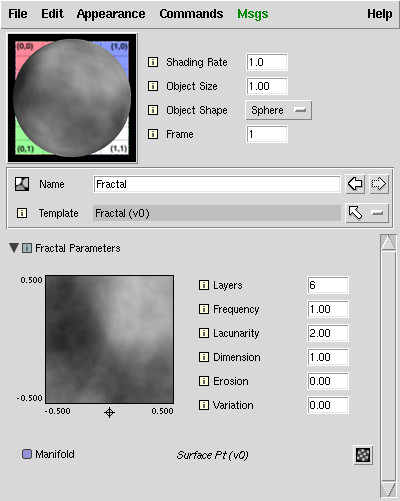The image size is (400, 501).
Task: Open the Commands menu
Action: pyautogui.click(x=191, y=14)
